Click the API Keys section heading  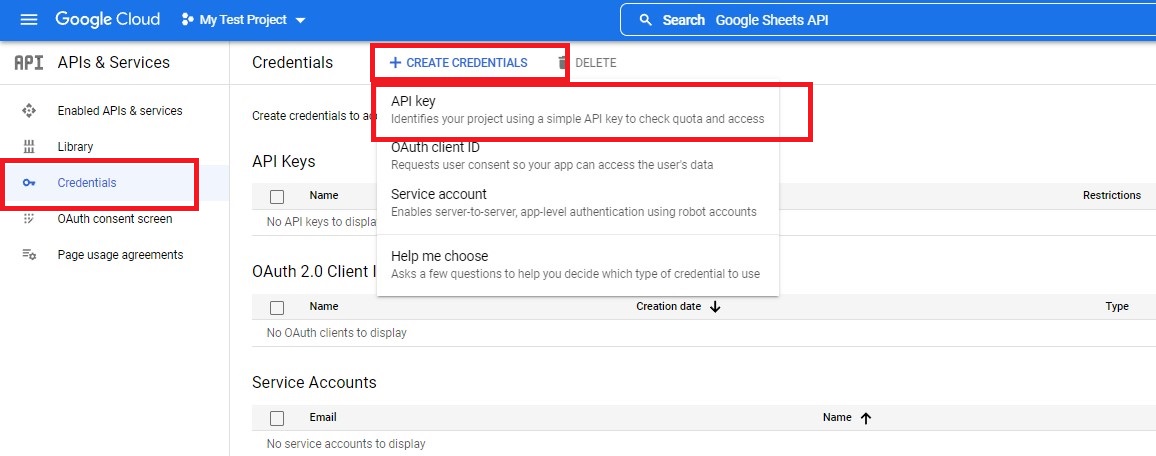(x=284, y=161)
